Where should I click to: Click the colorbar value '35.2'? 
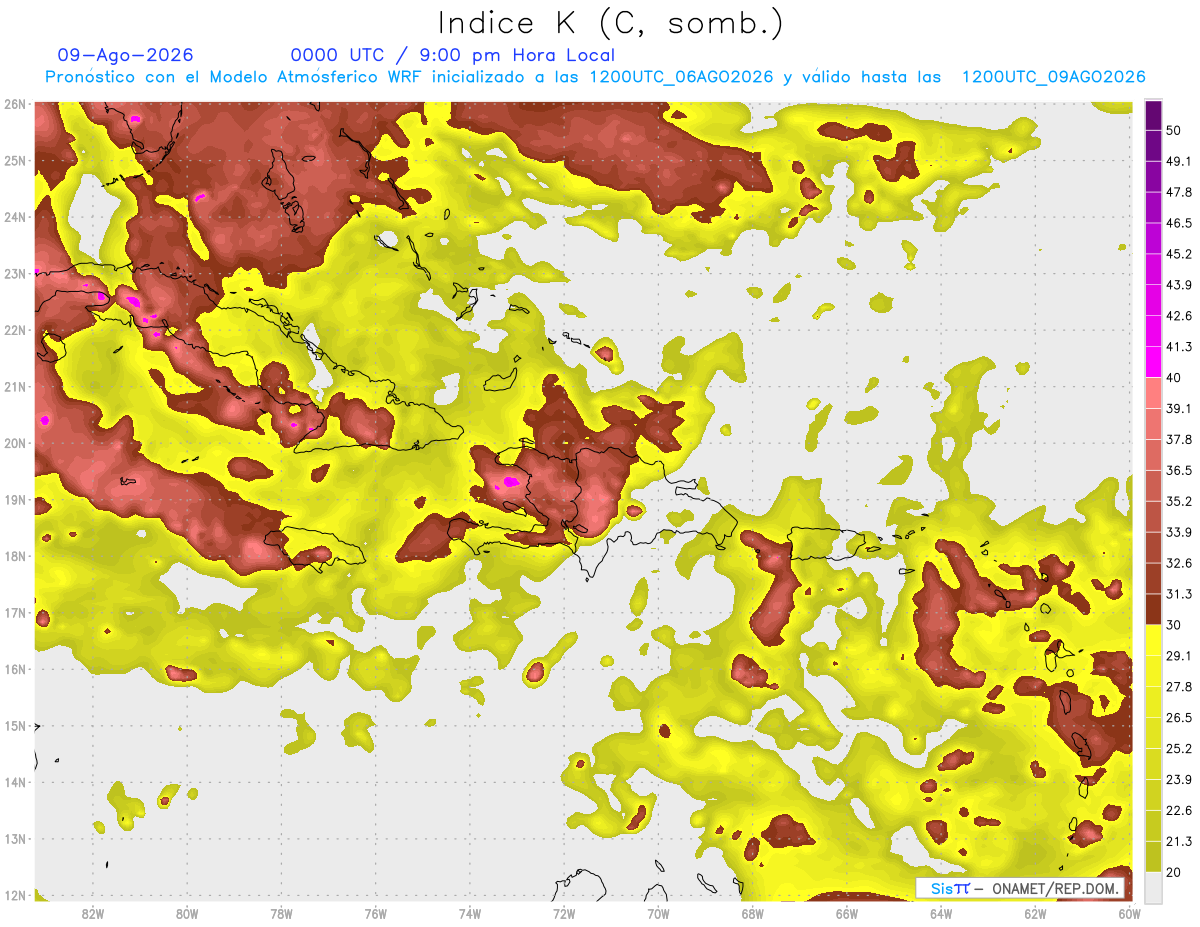click(1180, 501)
